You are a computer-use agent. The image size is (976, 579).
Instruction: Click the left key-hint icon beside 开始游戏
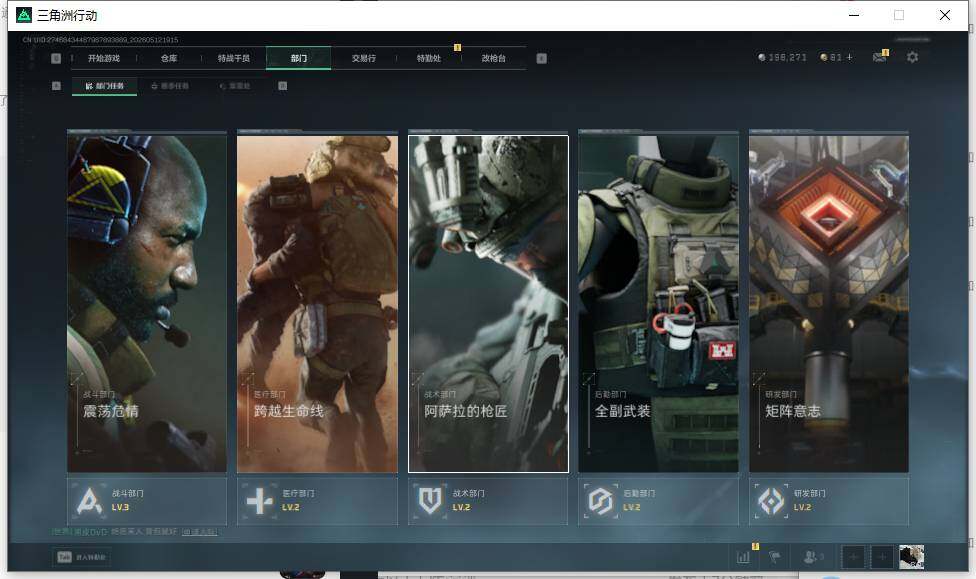coord(56,58)
